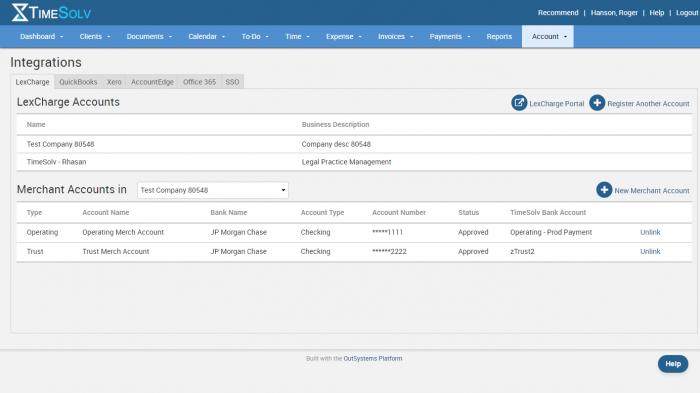Click the Trust Merch Account name cell

point(116,251)
